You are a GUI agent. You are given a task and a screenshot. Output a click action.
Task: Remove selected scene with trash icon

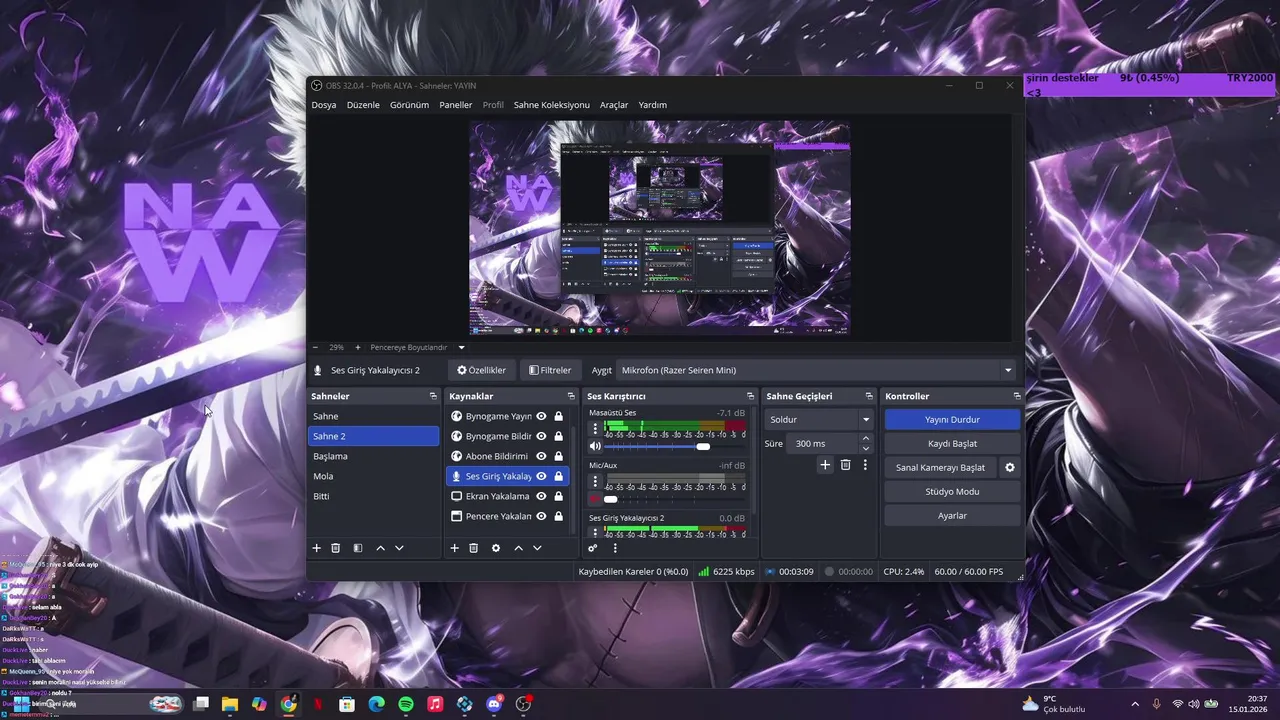pos(336,548)
